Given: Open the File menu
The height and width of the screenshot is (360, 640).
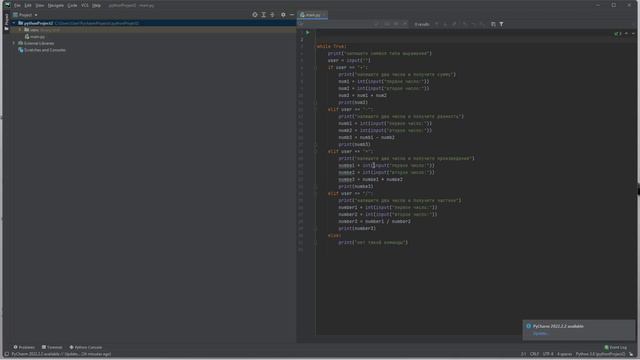Looking at the screenshot, I should point(17,5).
